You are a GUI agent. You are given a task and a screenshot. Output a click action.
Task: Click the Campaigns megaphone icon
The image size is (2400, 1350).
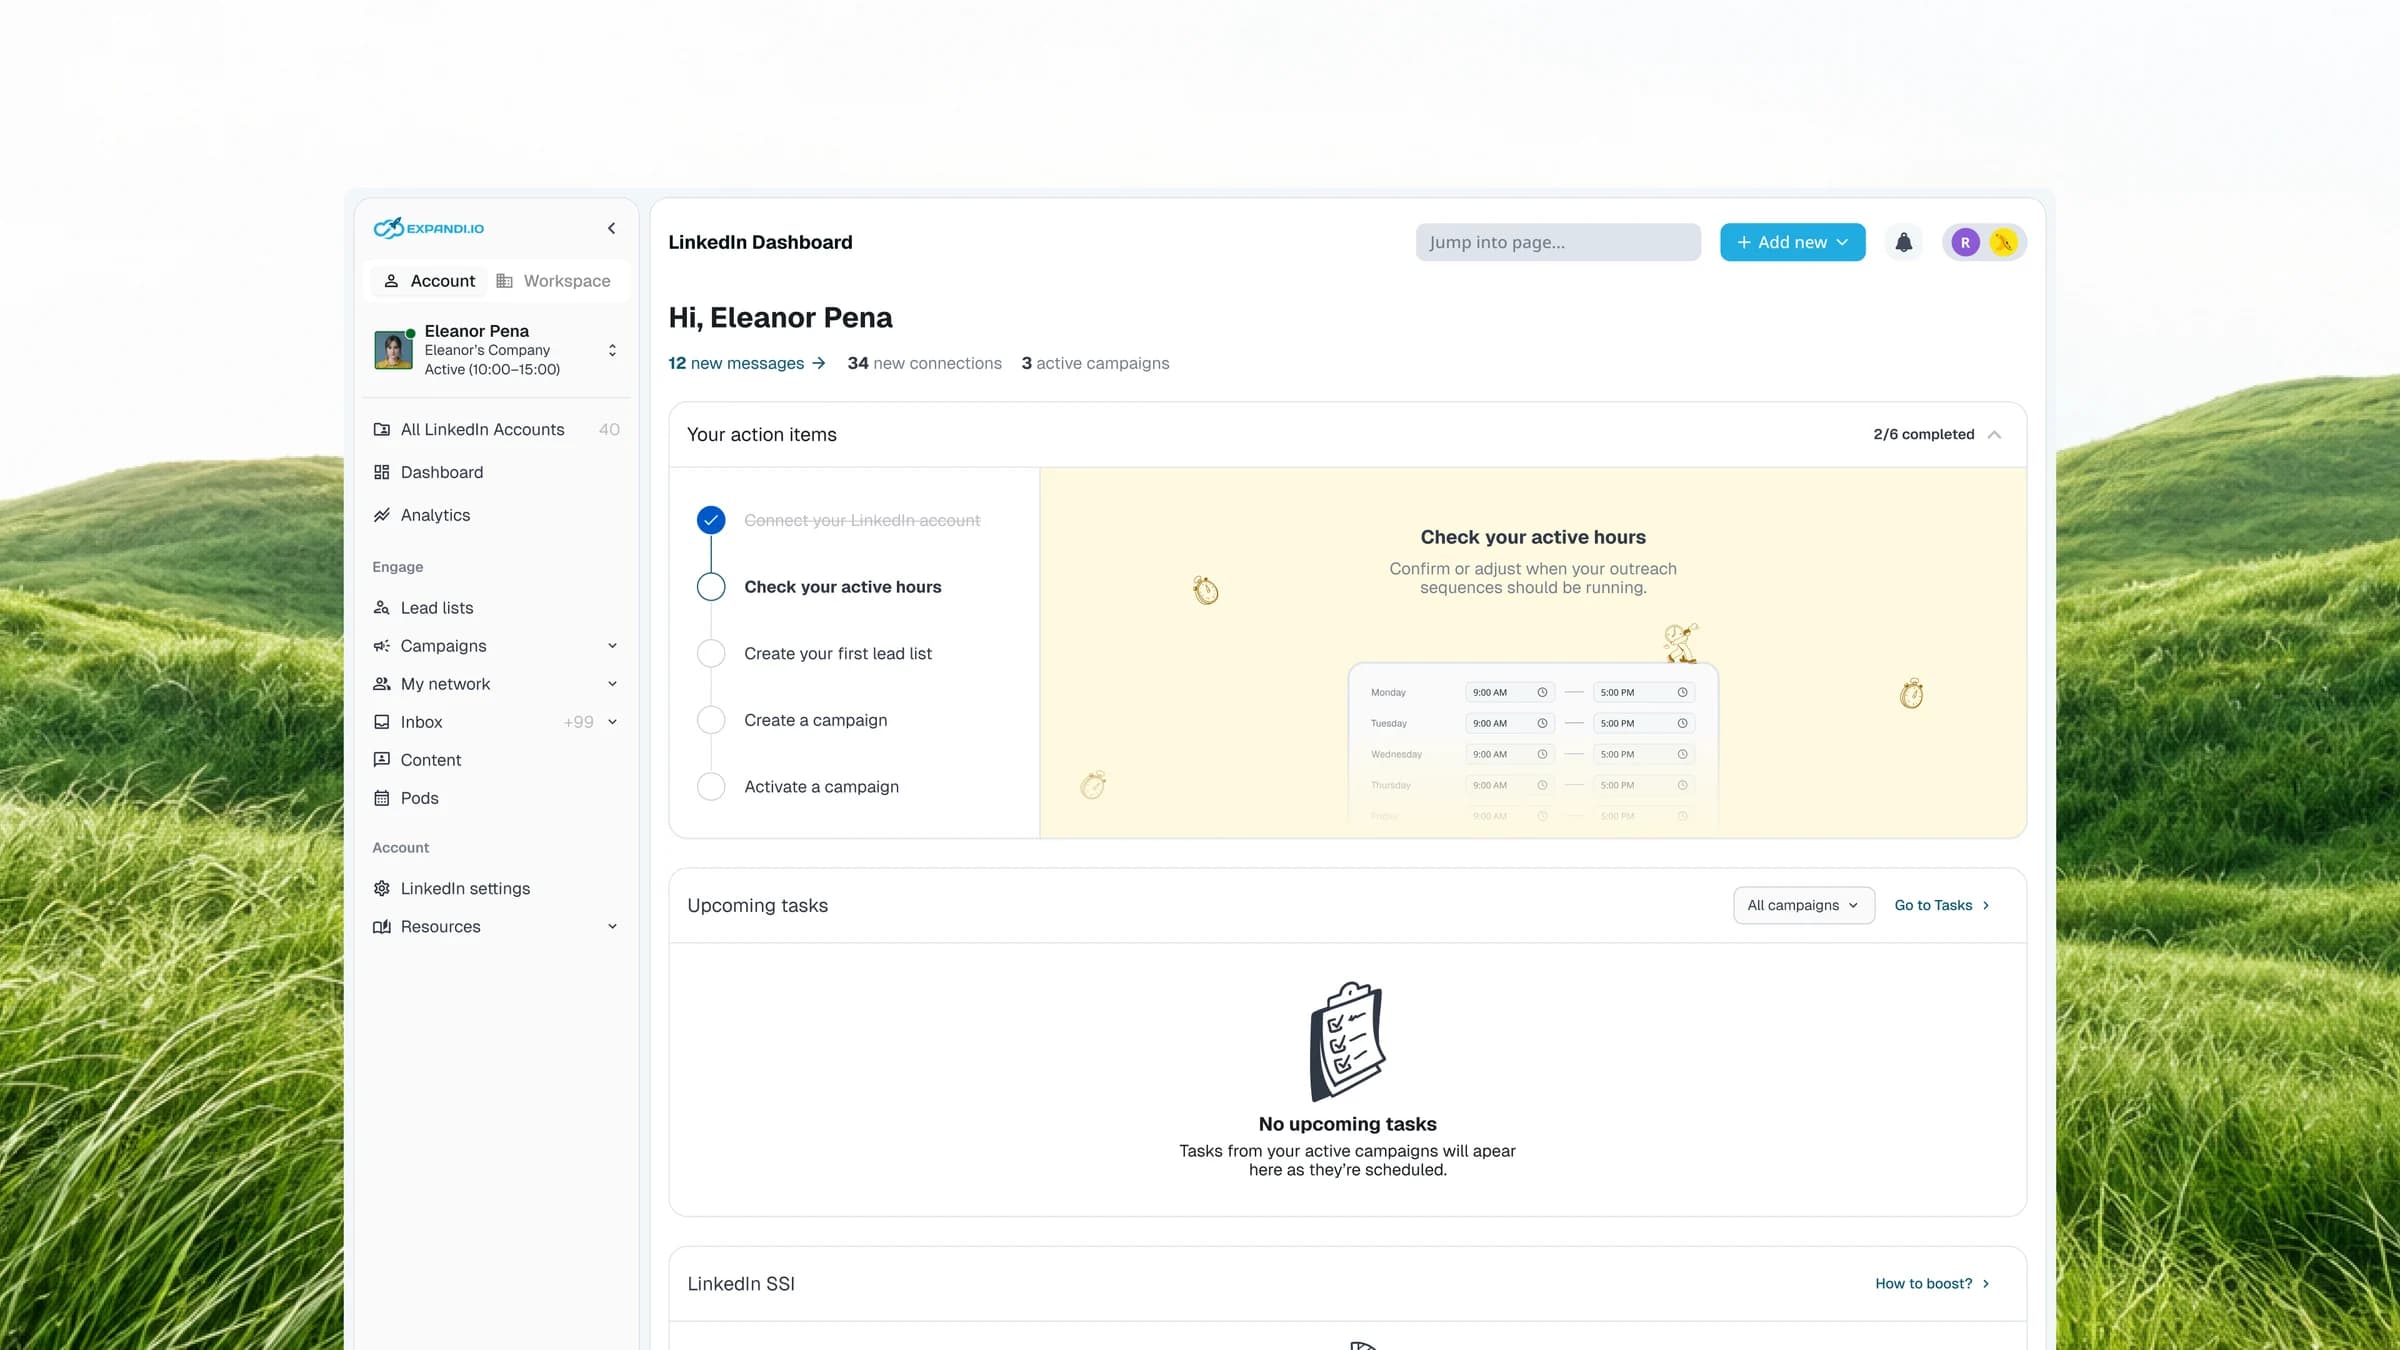pyautogui.click(x=381, y=646)
